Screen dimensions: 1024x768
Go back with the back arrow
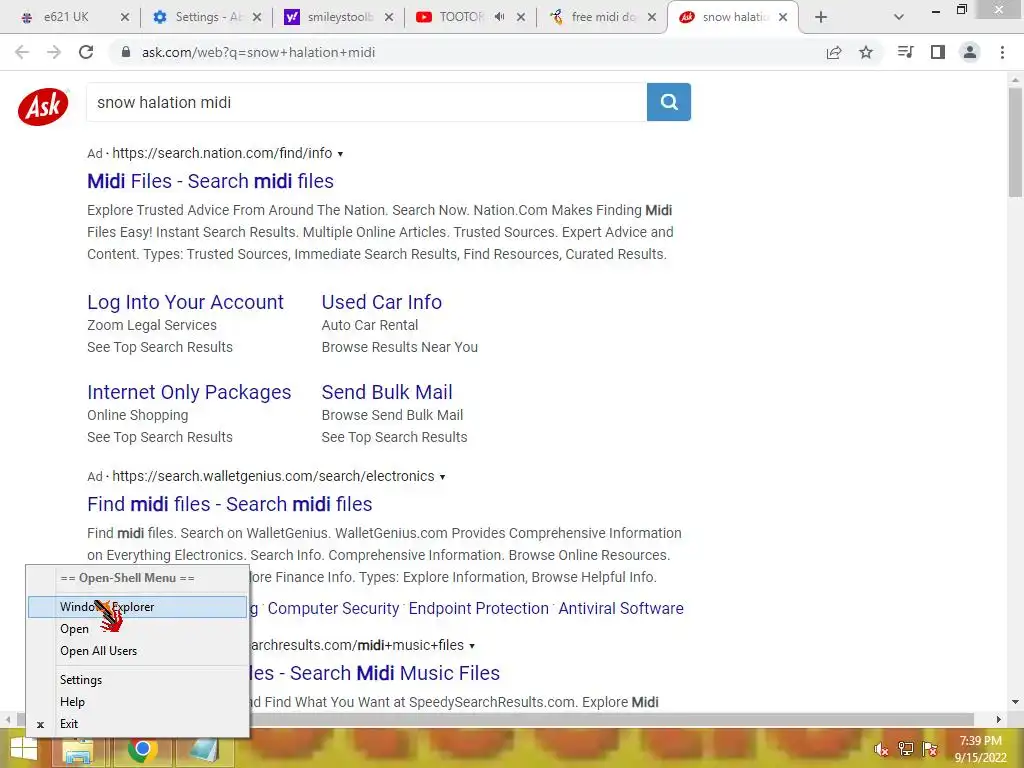pyautogui.click(x=22, y=52)
